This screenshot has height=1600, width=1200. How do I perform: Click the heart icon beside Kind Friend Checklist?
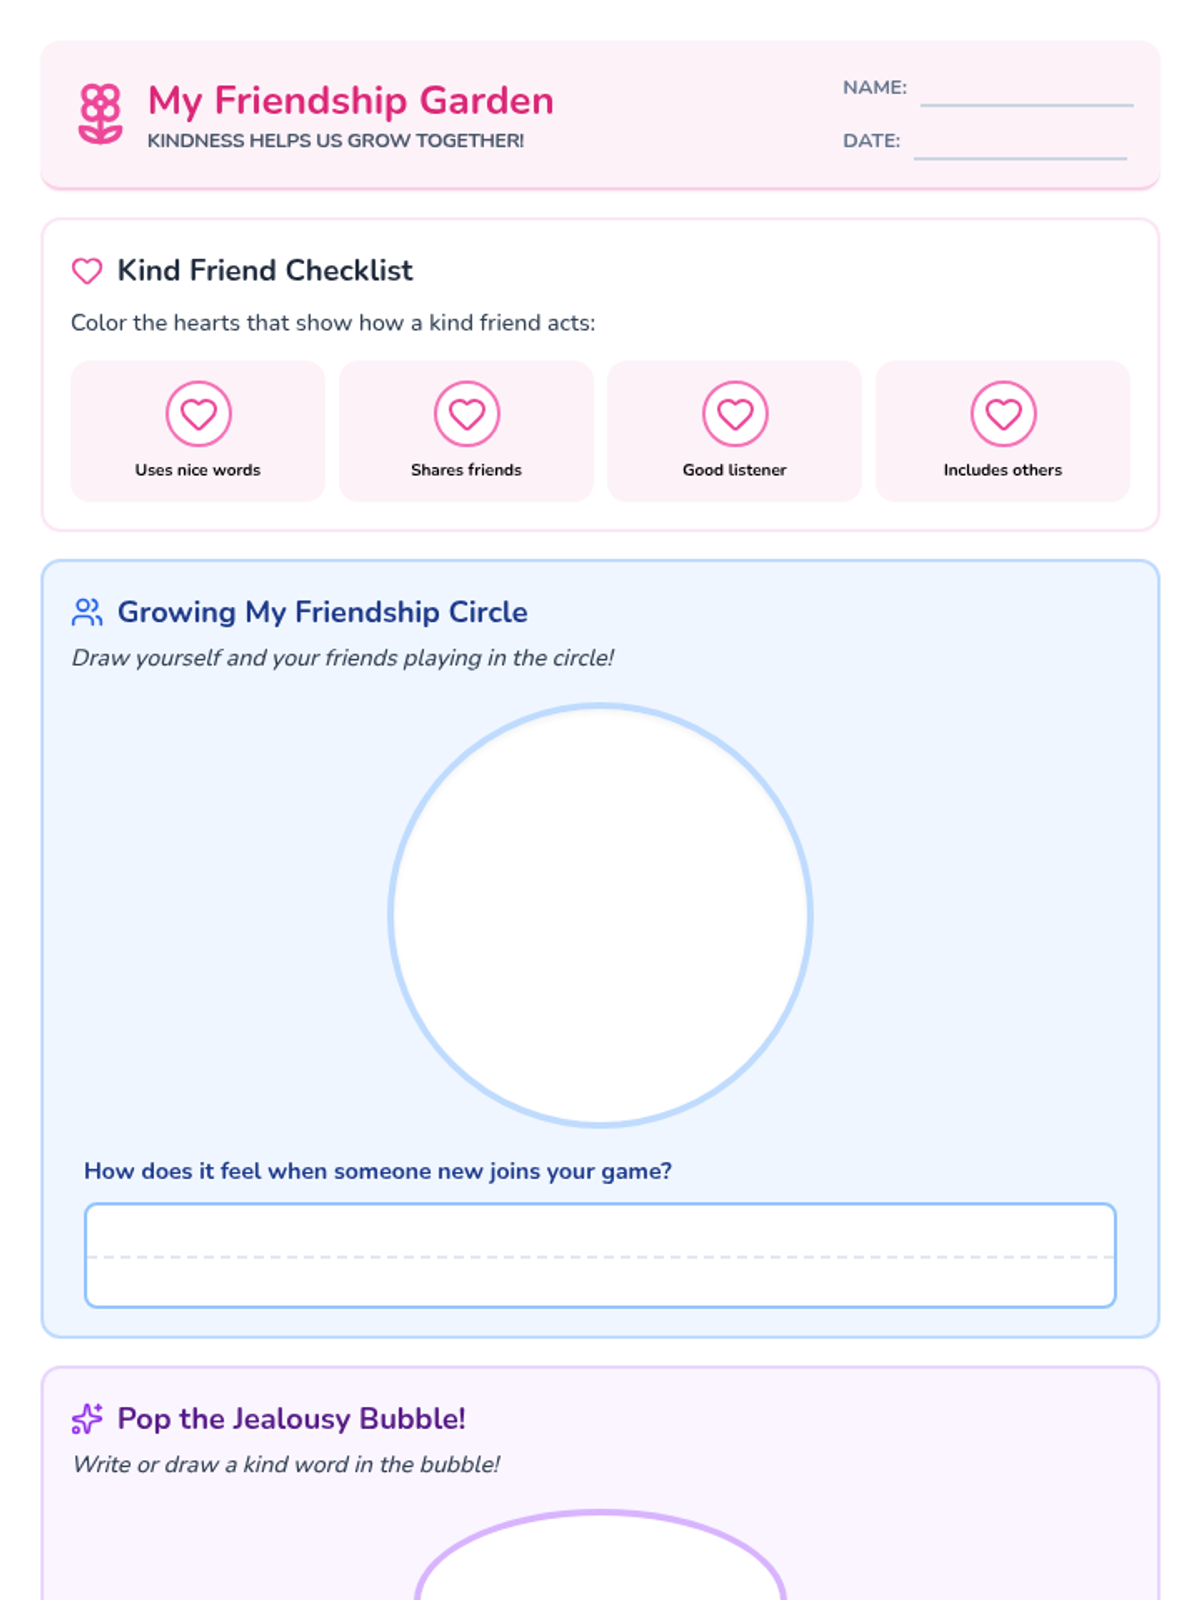point(87,271)
